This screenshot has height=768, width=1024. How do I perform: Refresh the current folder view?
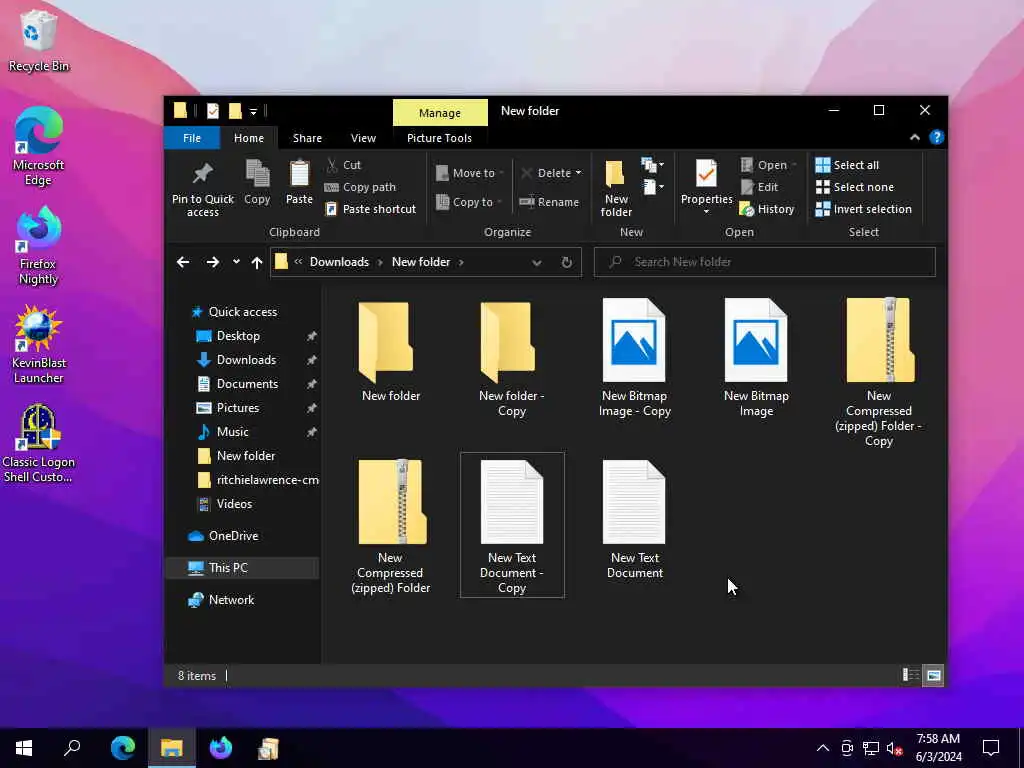(567, 262)
